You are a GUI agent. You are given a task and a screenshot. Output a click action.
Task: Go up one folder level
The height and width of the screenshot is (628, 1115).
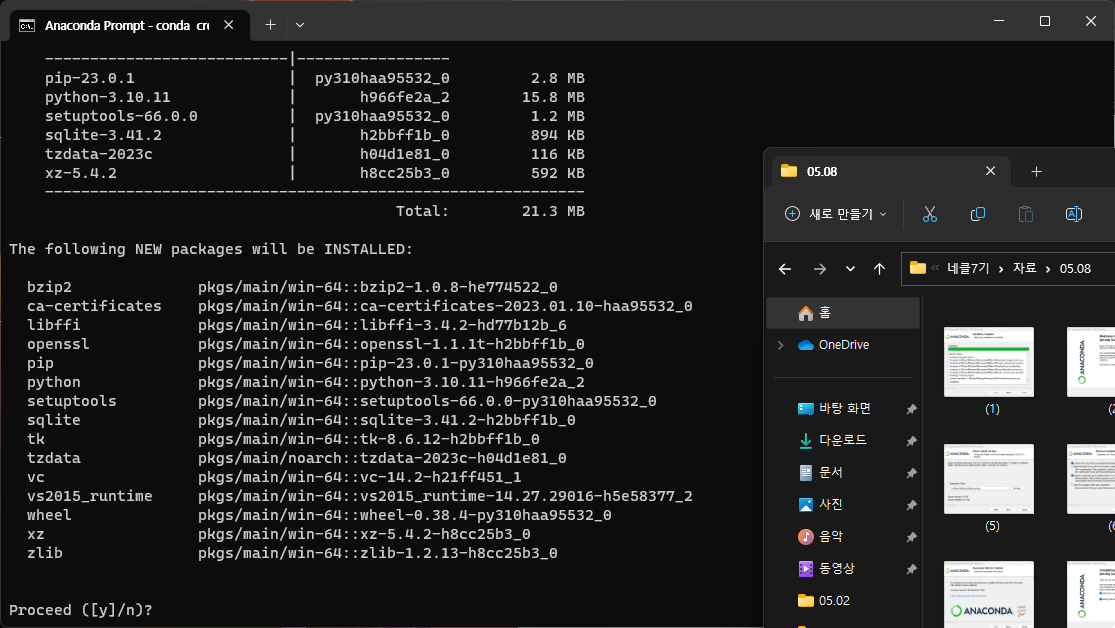coord(880,269)
